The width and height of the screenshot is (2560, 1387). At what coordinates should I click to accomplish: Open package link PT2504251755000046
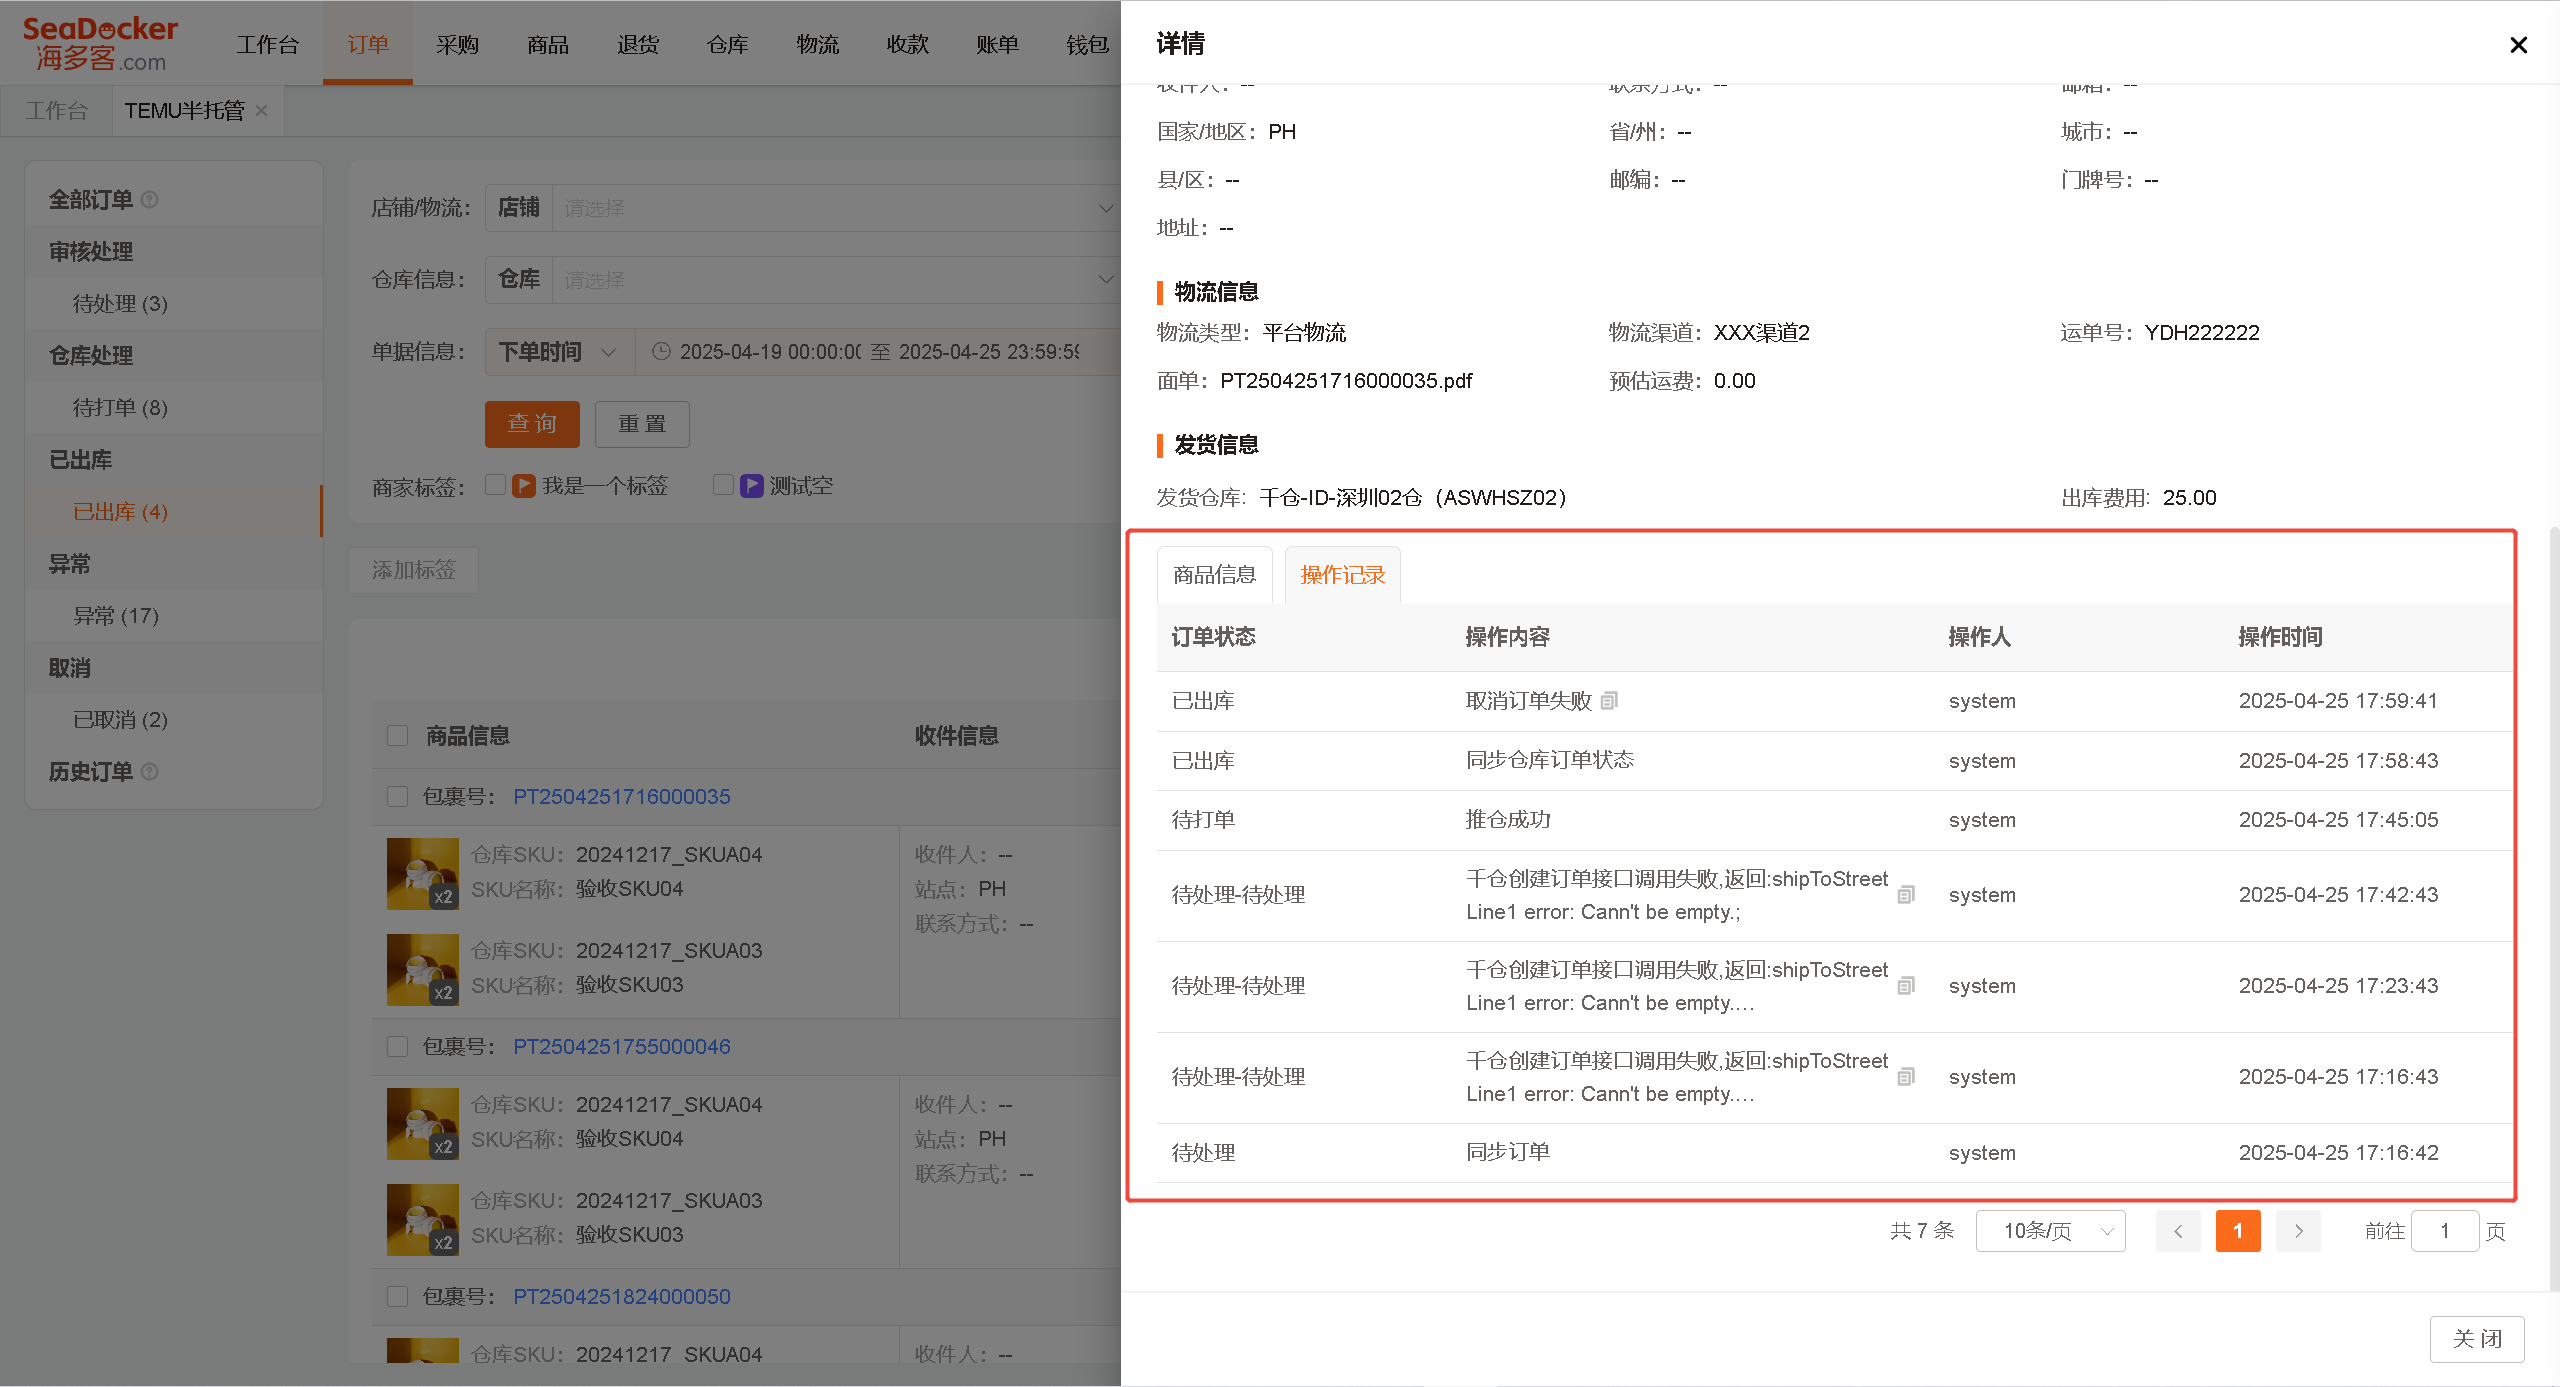(621, 1047)
